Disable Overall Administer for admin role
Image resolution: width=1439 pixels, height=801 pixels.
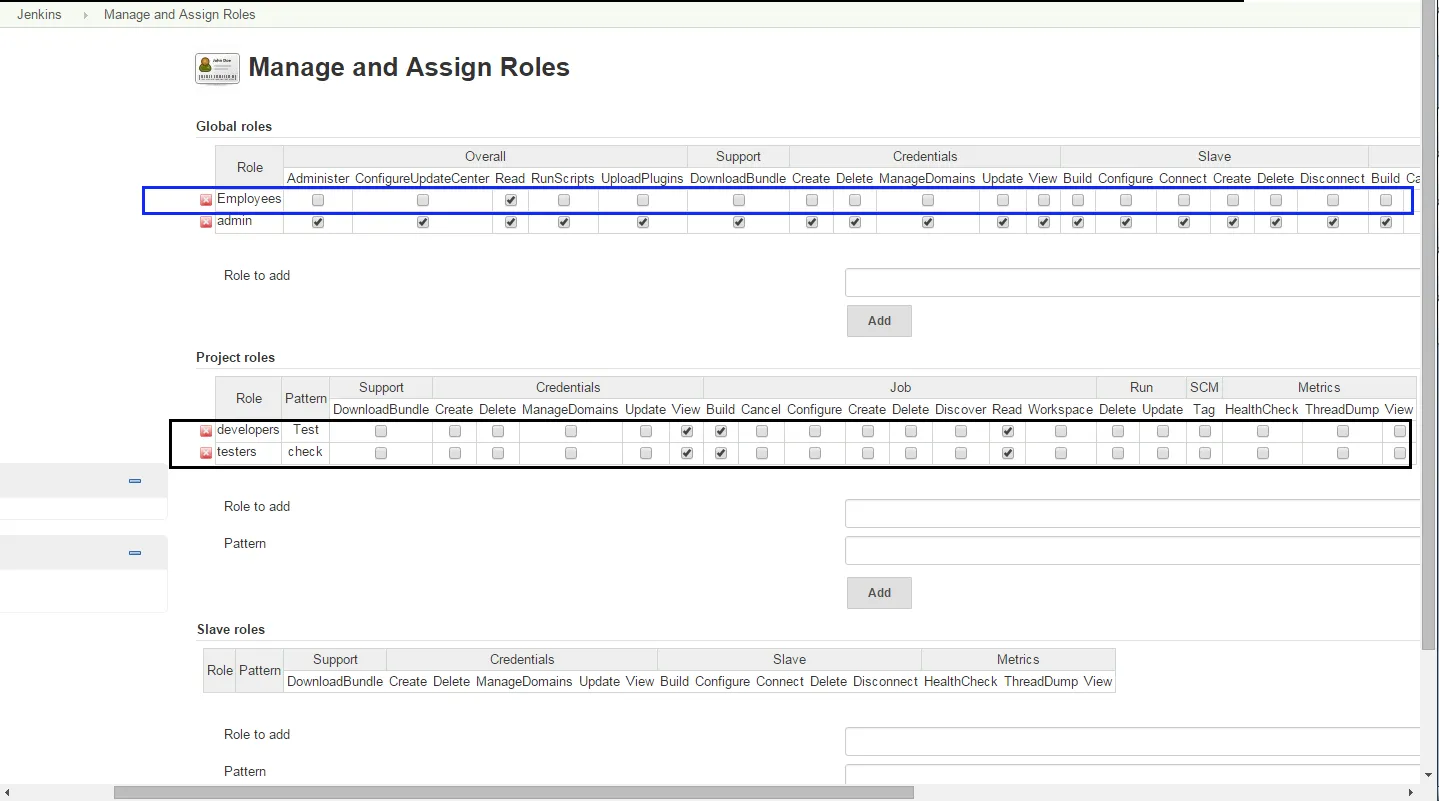point(318,222)
